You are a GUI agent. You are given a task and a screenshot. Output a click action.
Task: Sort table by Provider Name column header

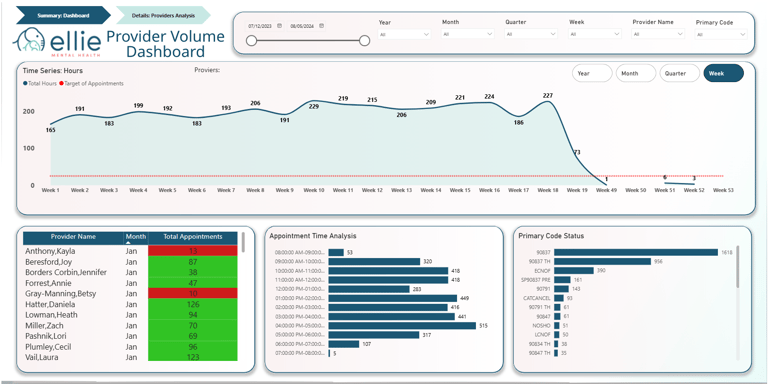click(x=73, y=237)
